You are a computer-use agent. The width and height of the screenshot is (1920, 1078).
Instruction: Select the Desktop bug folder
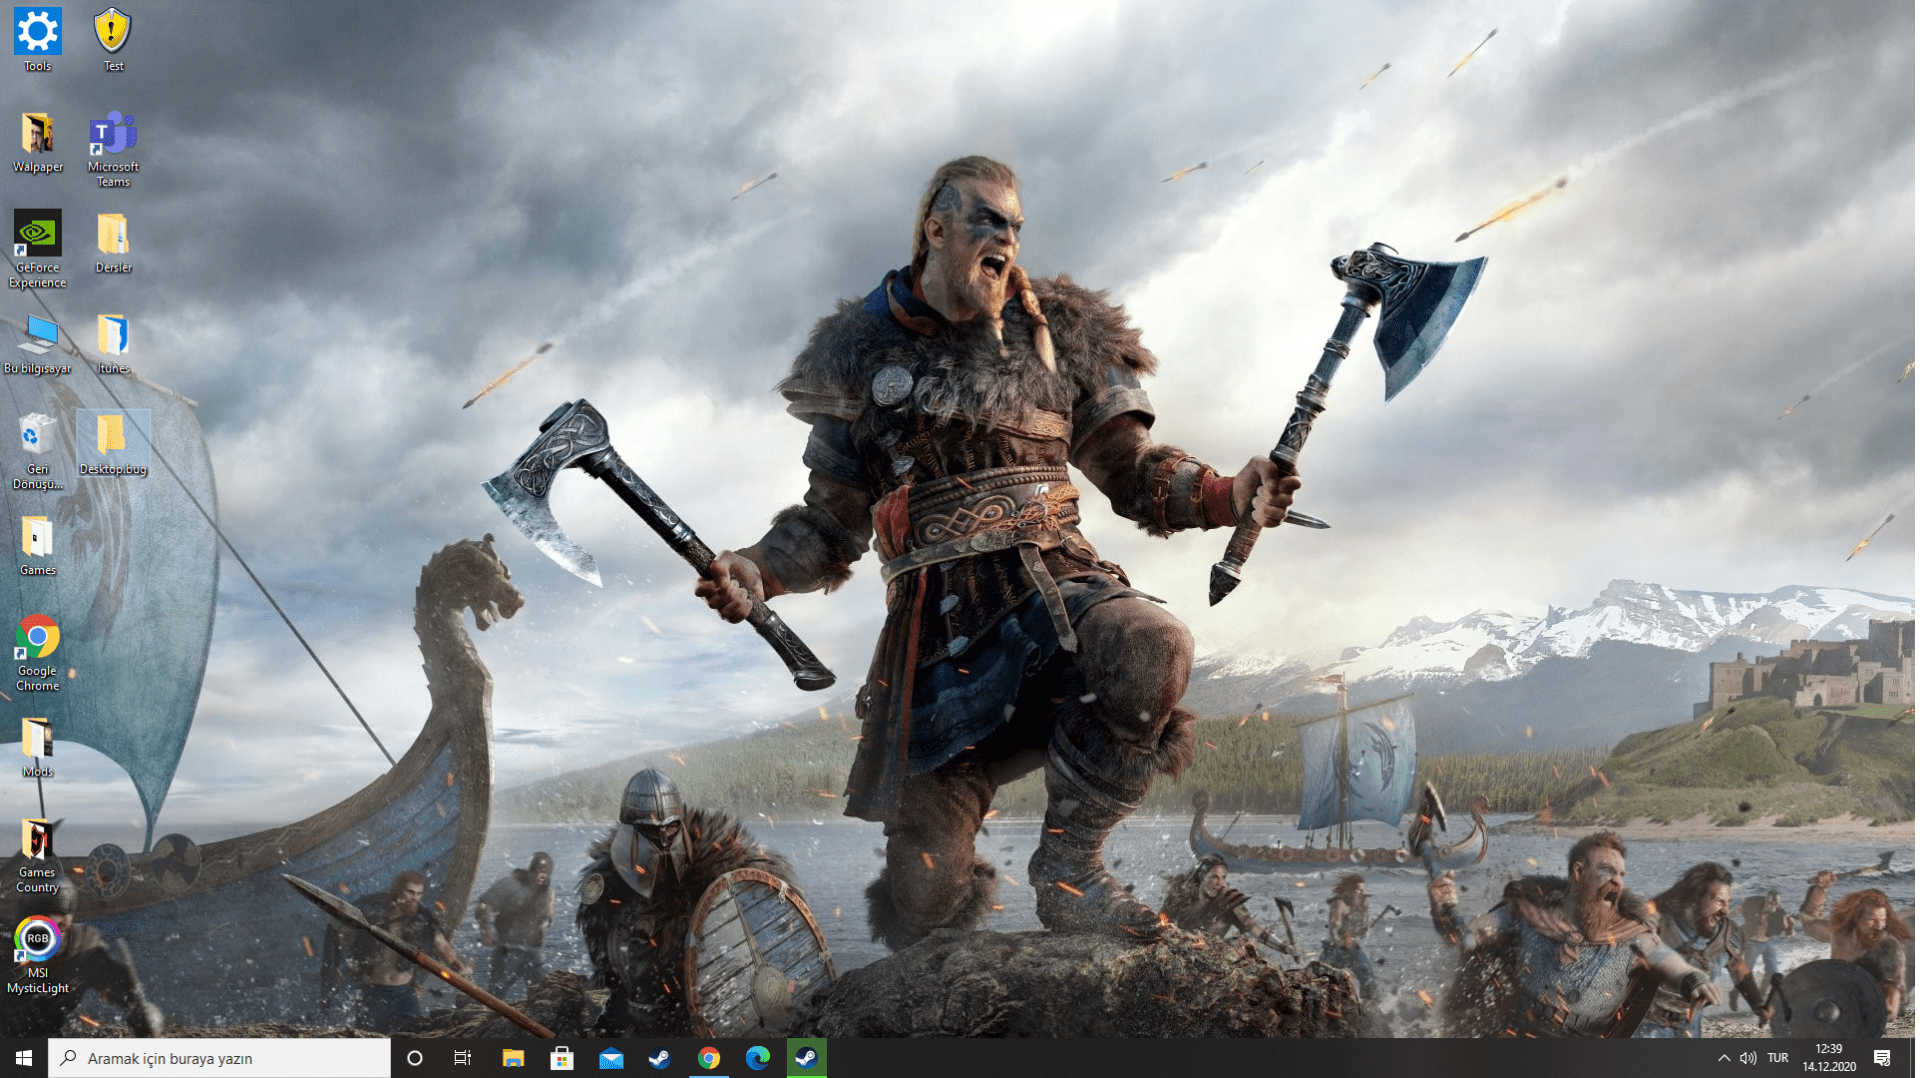click(113, 444)
